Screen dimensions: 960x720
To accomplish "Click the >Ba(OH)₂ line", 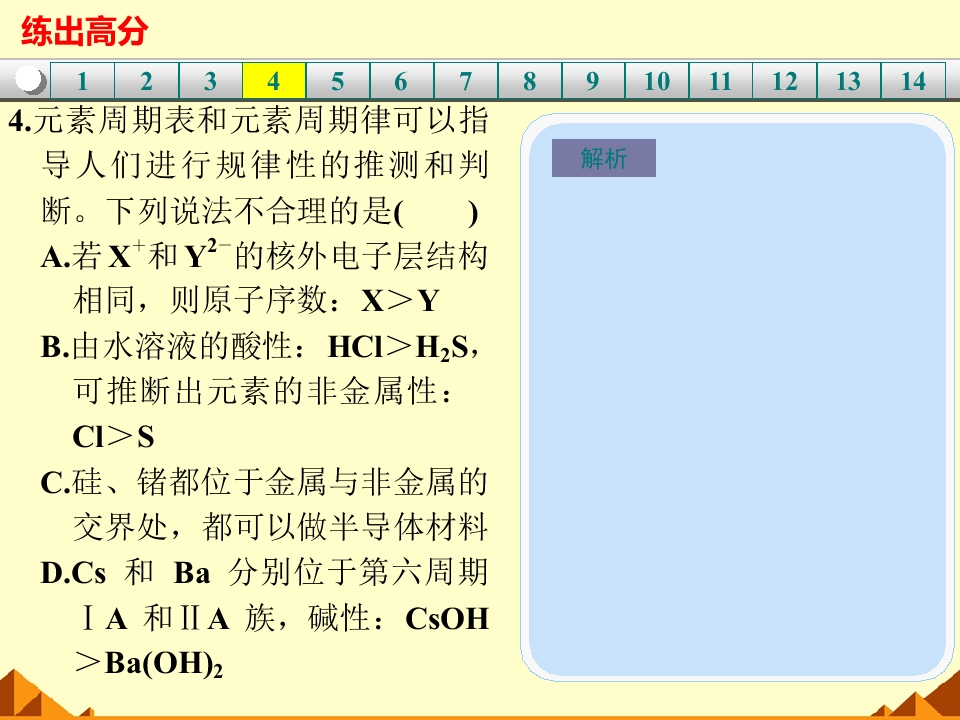I will tap(149, 664).
